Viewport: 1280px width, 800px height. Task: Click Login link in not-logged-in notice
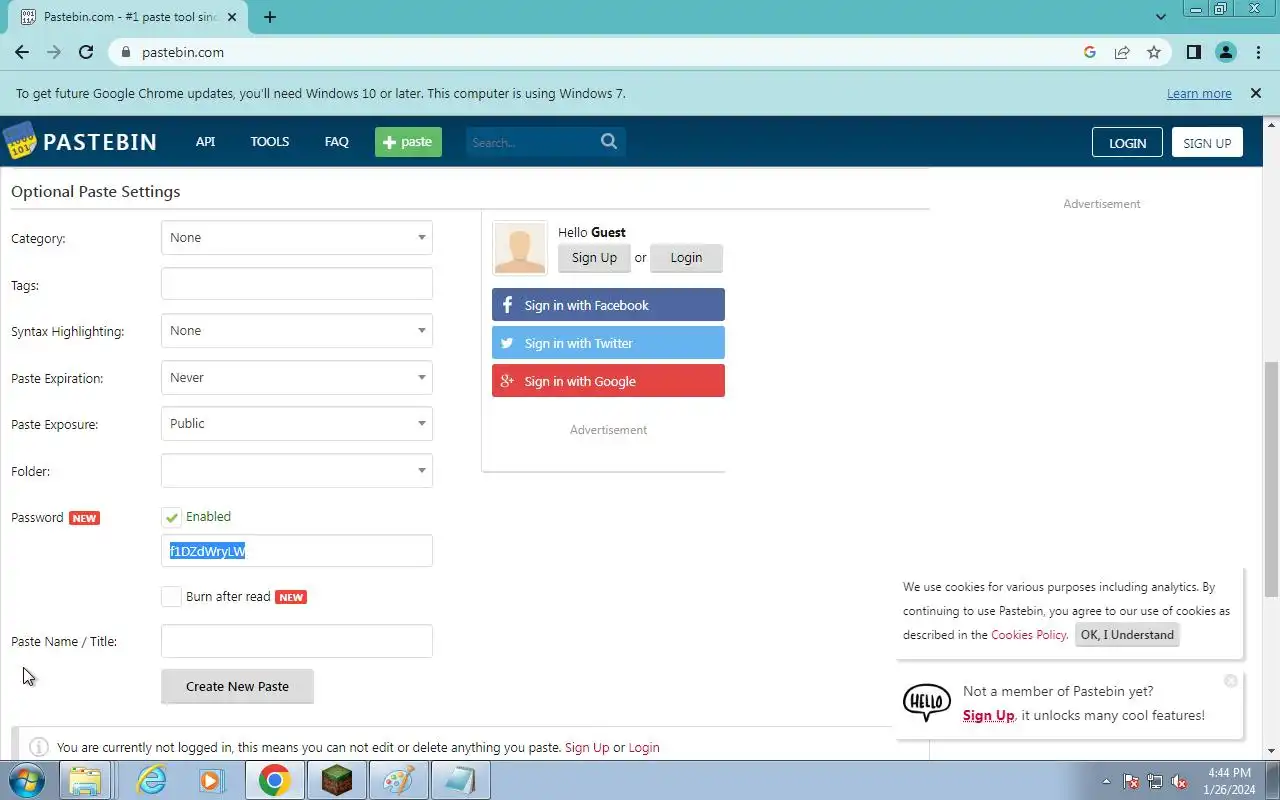point(644,747)
